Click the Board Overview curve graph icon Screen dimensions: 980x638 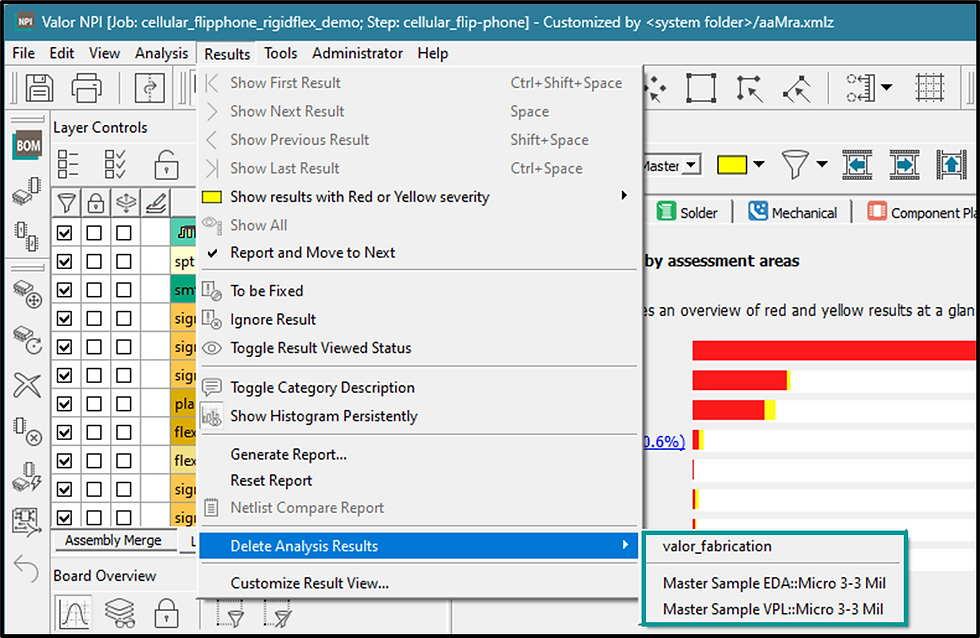point(74,612)
